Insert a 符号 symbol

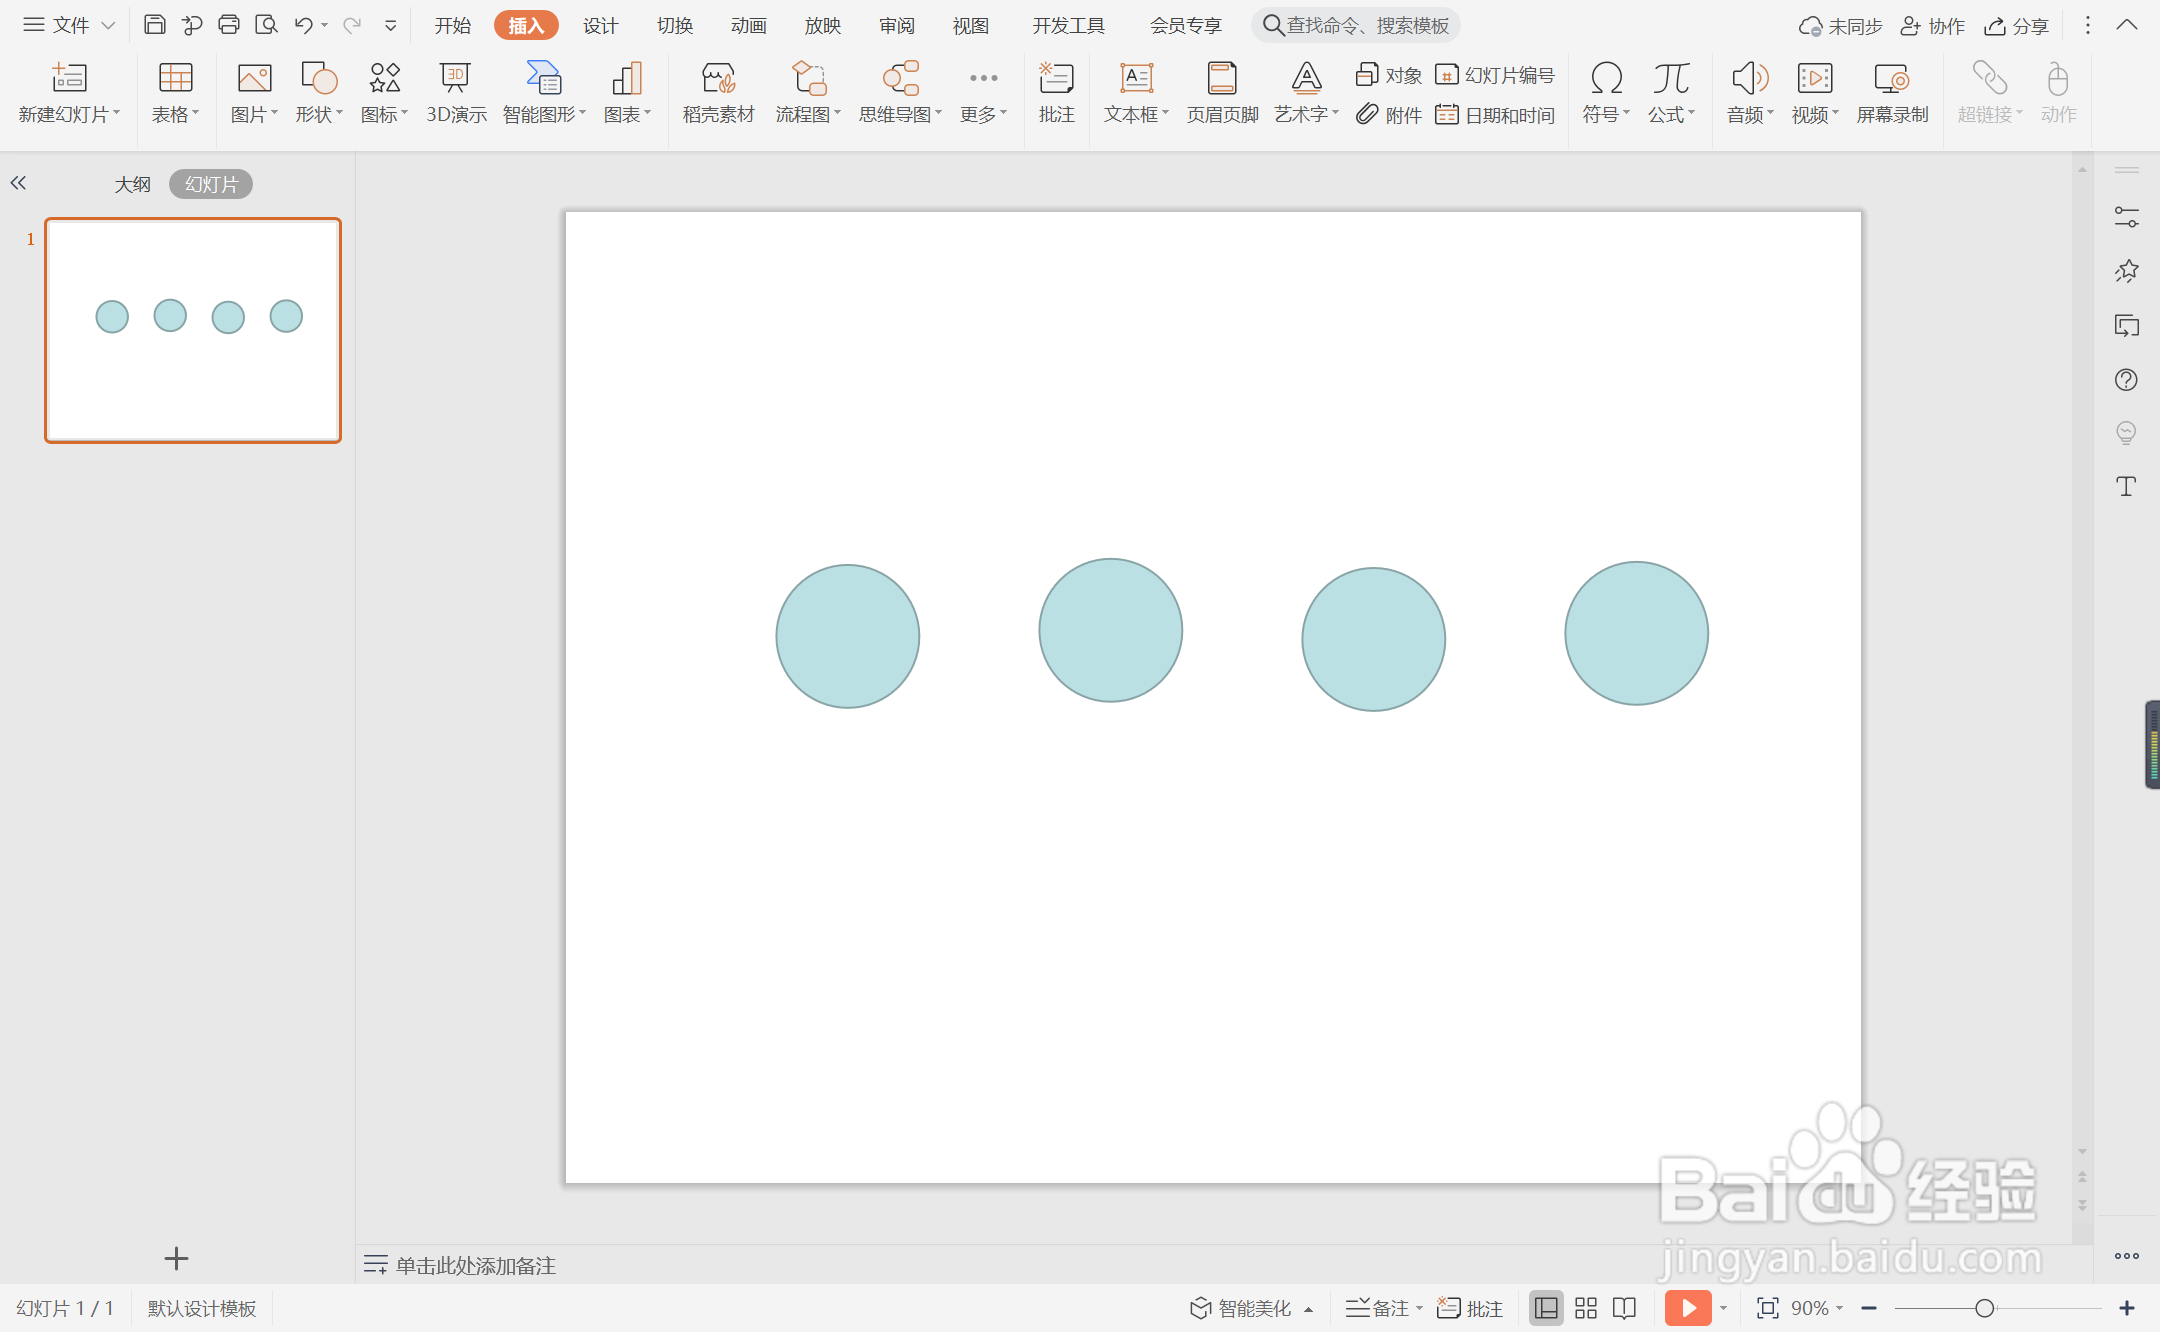click(x=1606, y=93)
